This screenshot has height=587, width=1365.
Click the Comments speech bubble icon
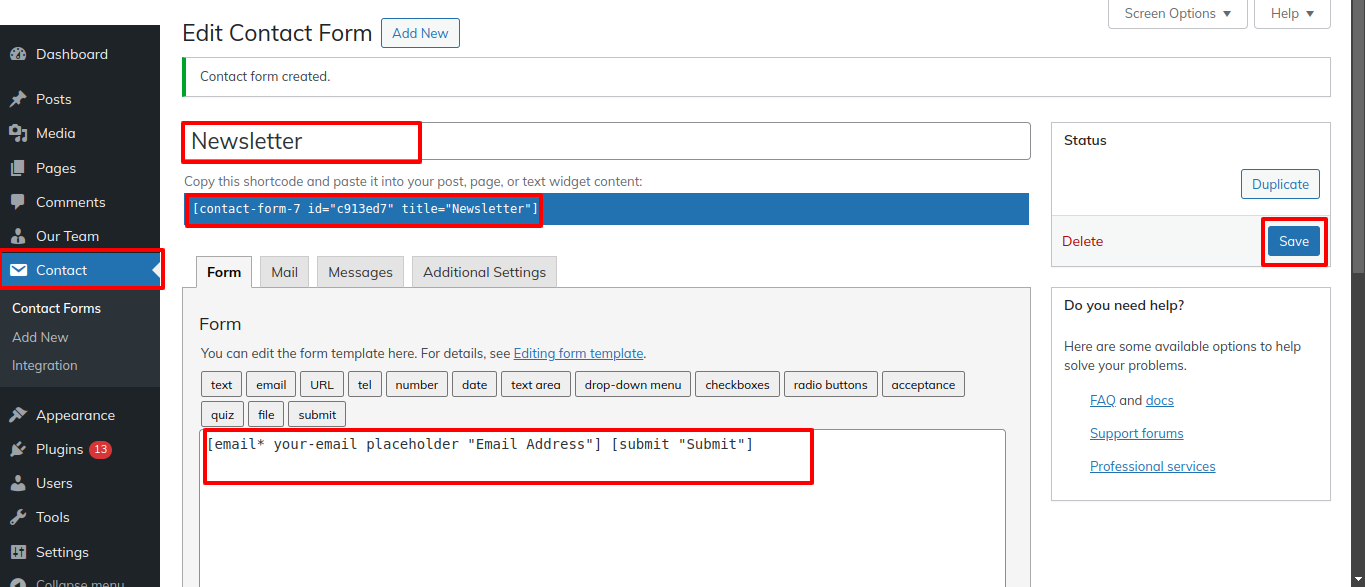click(18, 202)
